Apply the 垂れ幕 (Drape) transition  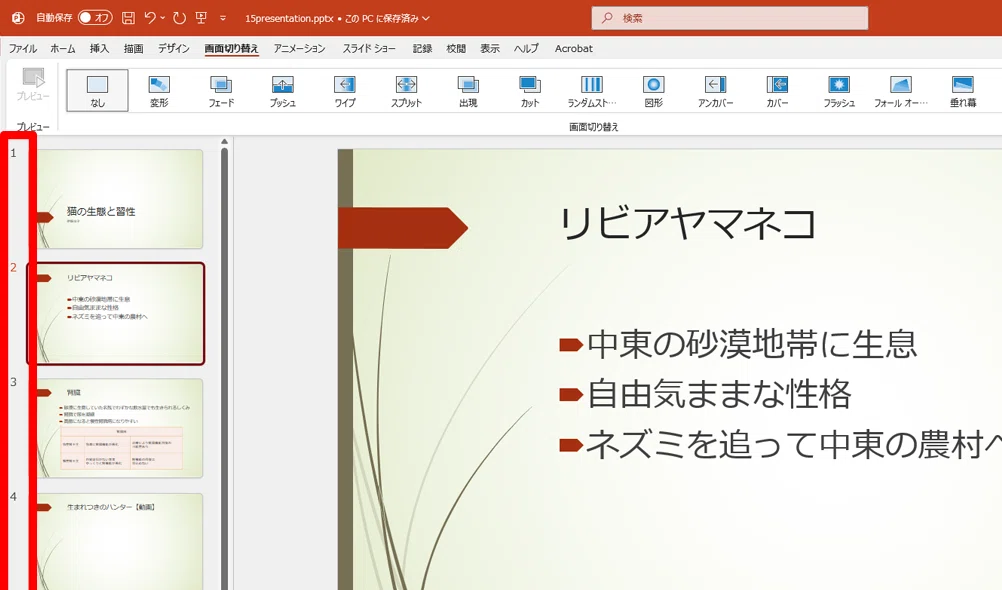click(x=962, y=91)
